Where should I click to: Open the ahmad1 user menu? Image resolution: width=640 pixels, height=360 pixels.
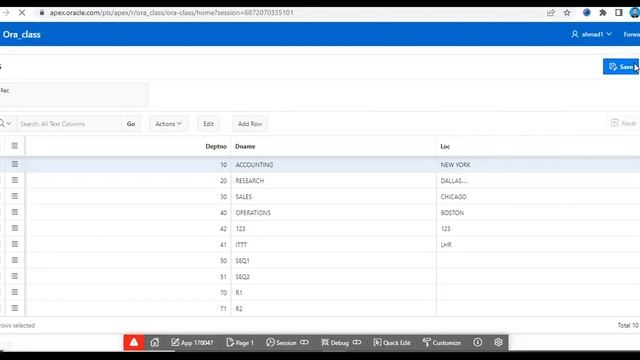[591, 34]
